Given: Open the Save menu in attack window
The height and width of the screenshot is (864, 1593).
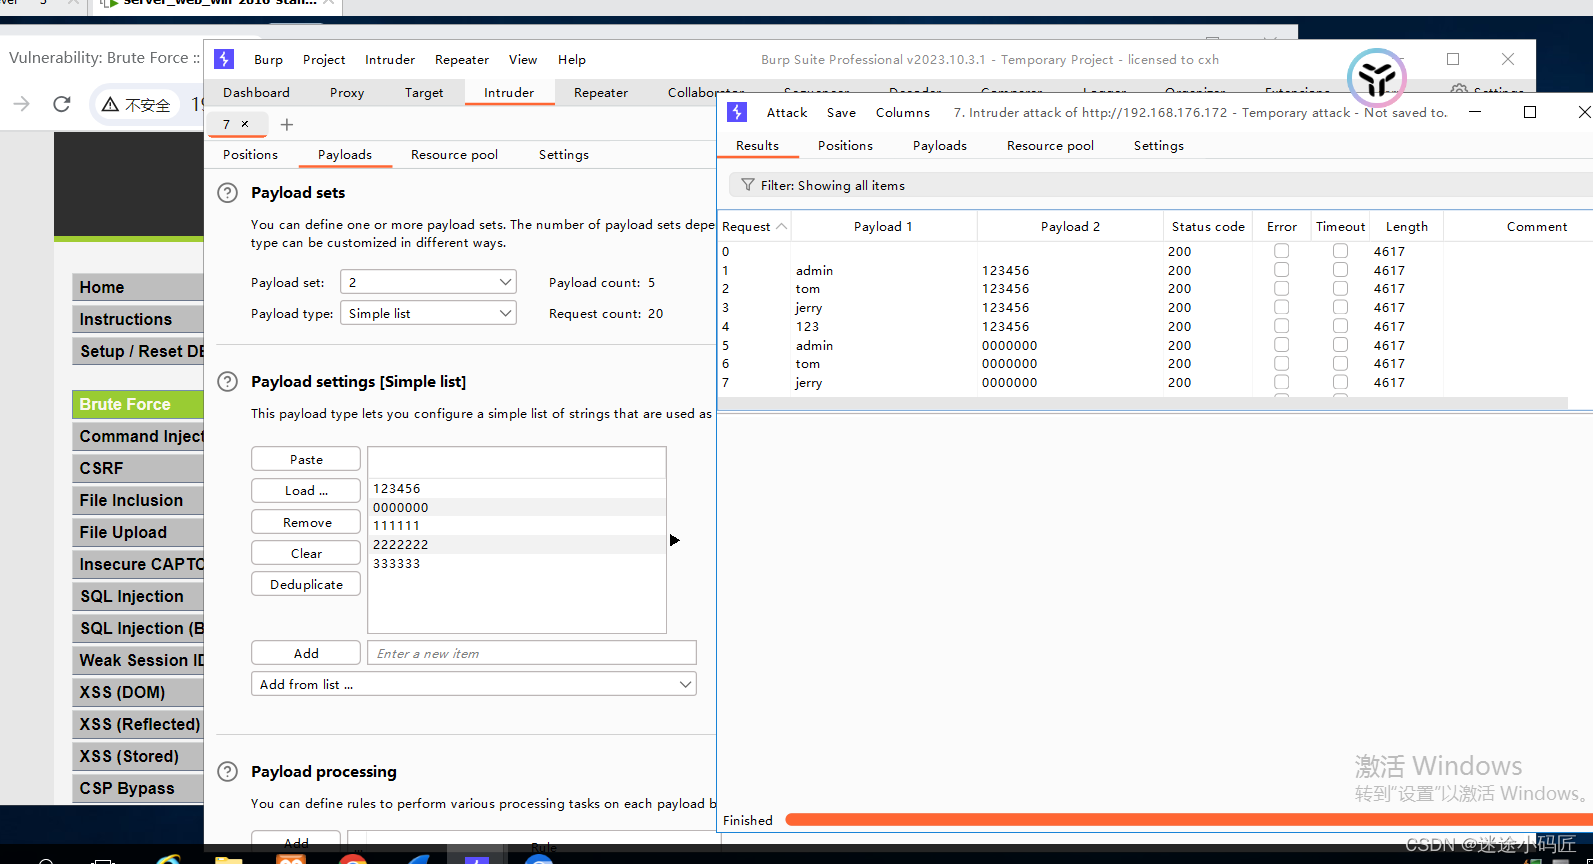Looking at the screenshot, I should click(841, 113).
